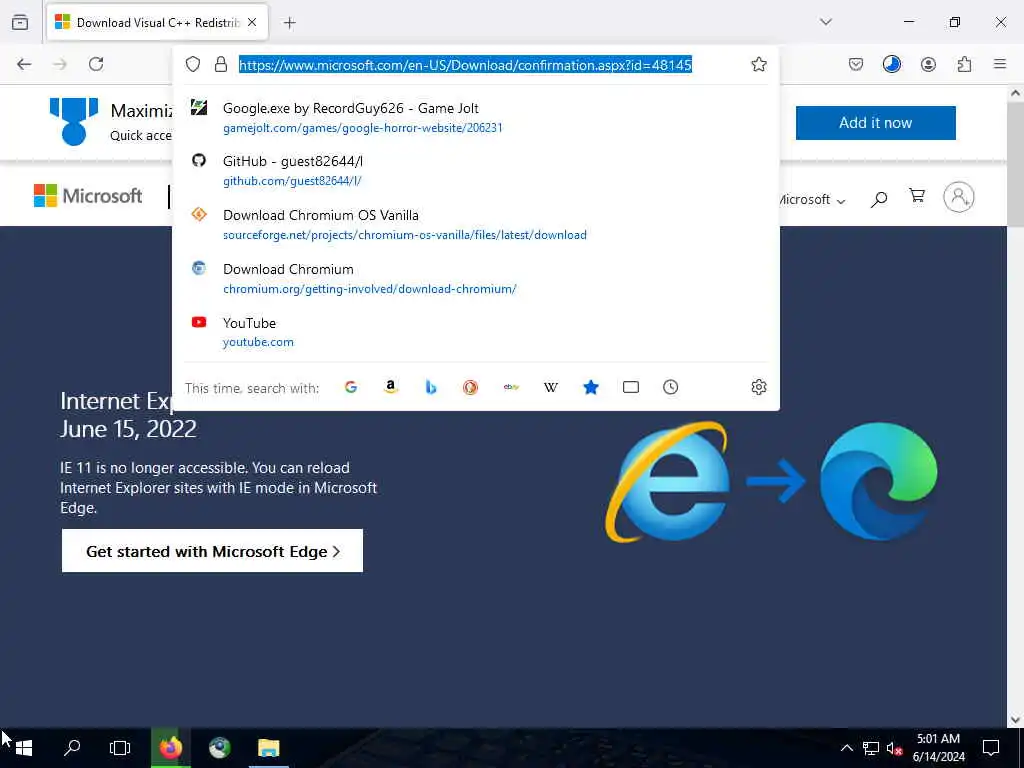This screenshot has height=768, width=1024.
Task: Open the Extensions puzzle icon
Action: coord(964,64)
